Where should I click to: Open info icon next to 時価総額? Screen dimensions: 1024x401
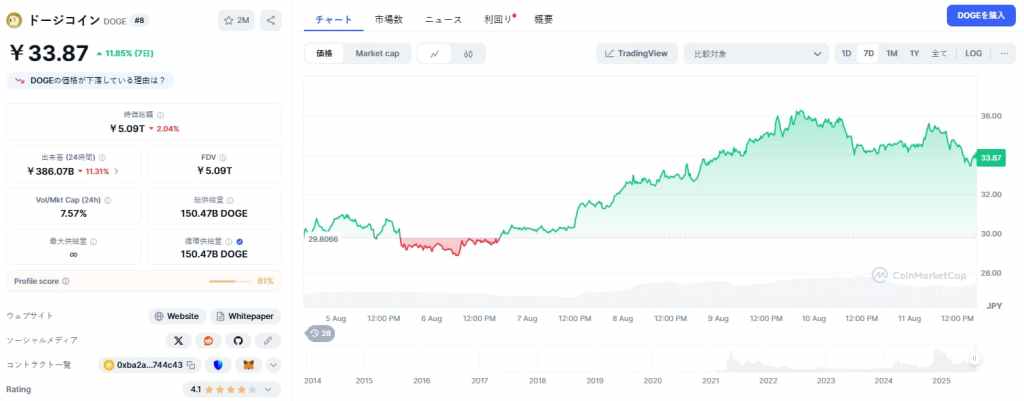point(161,115)
